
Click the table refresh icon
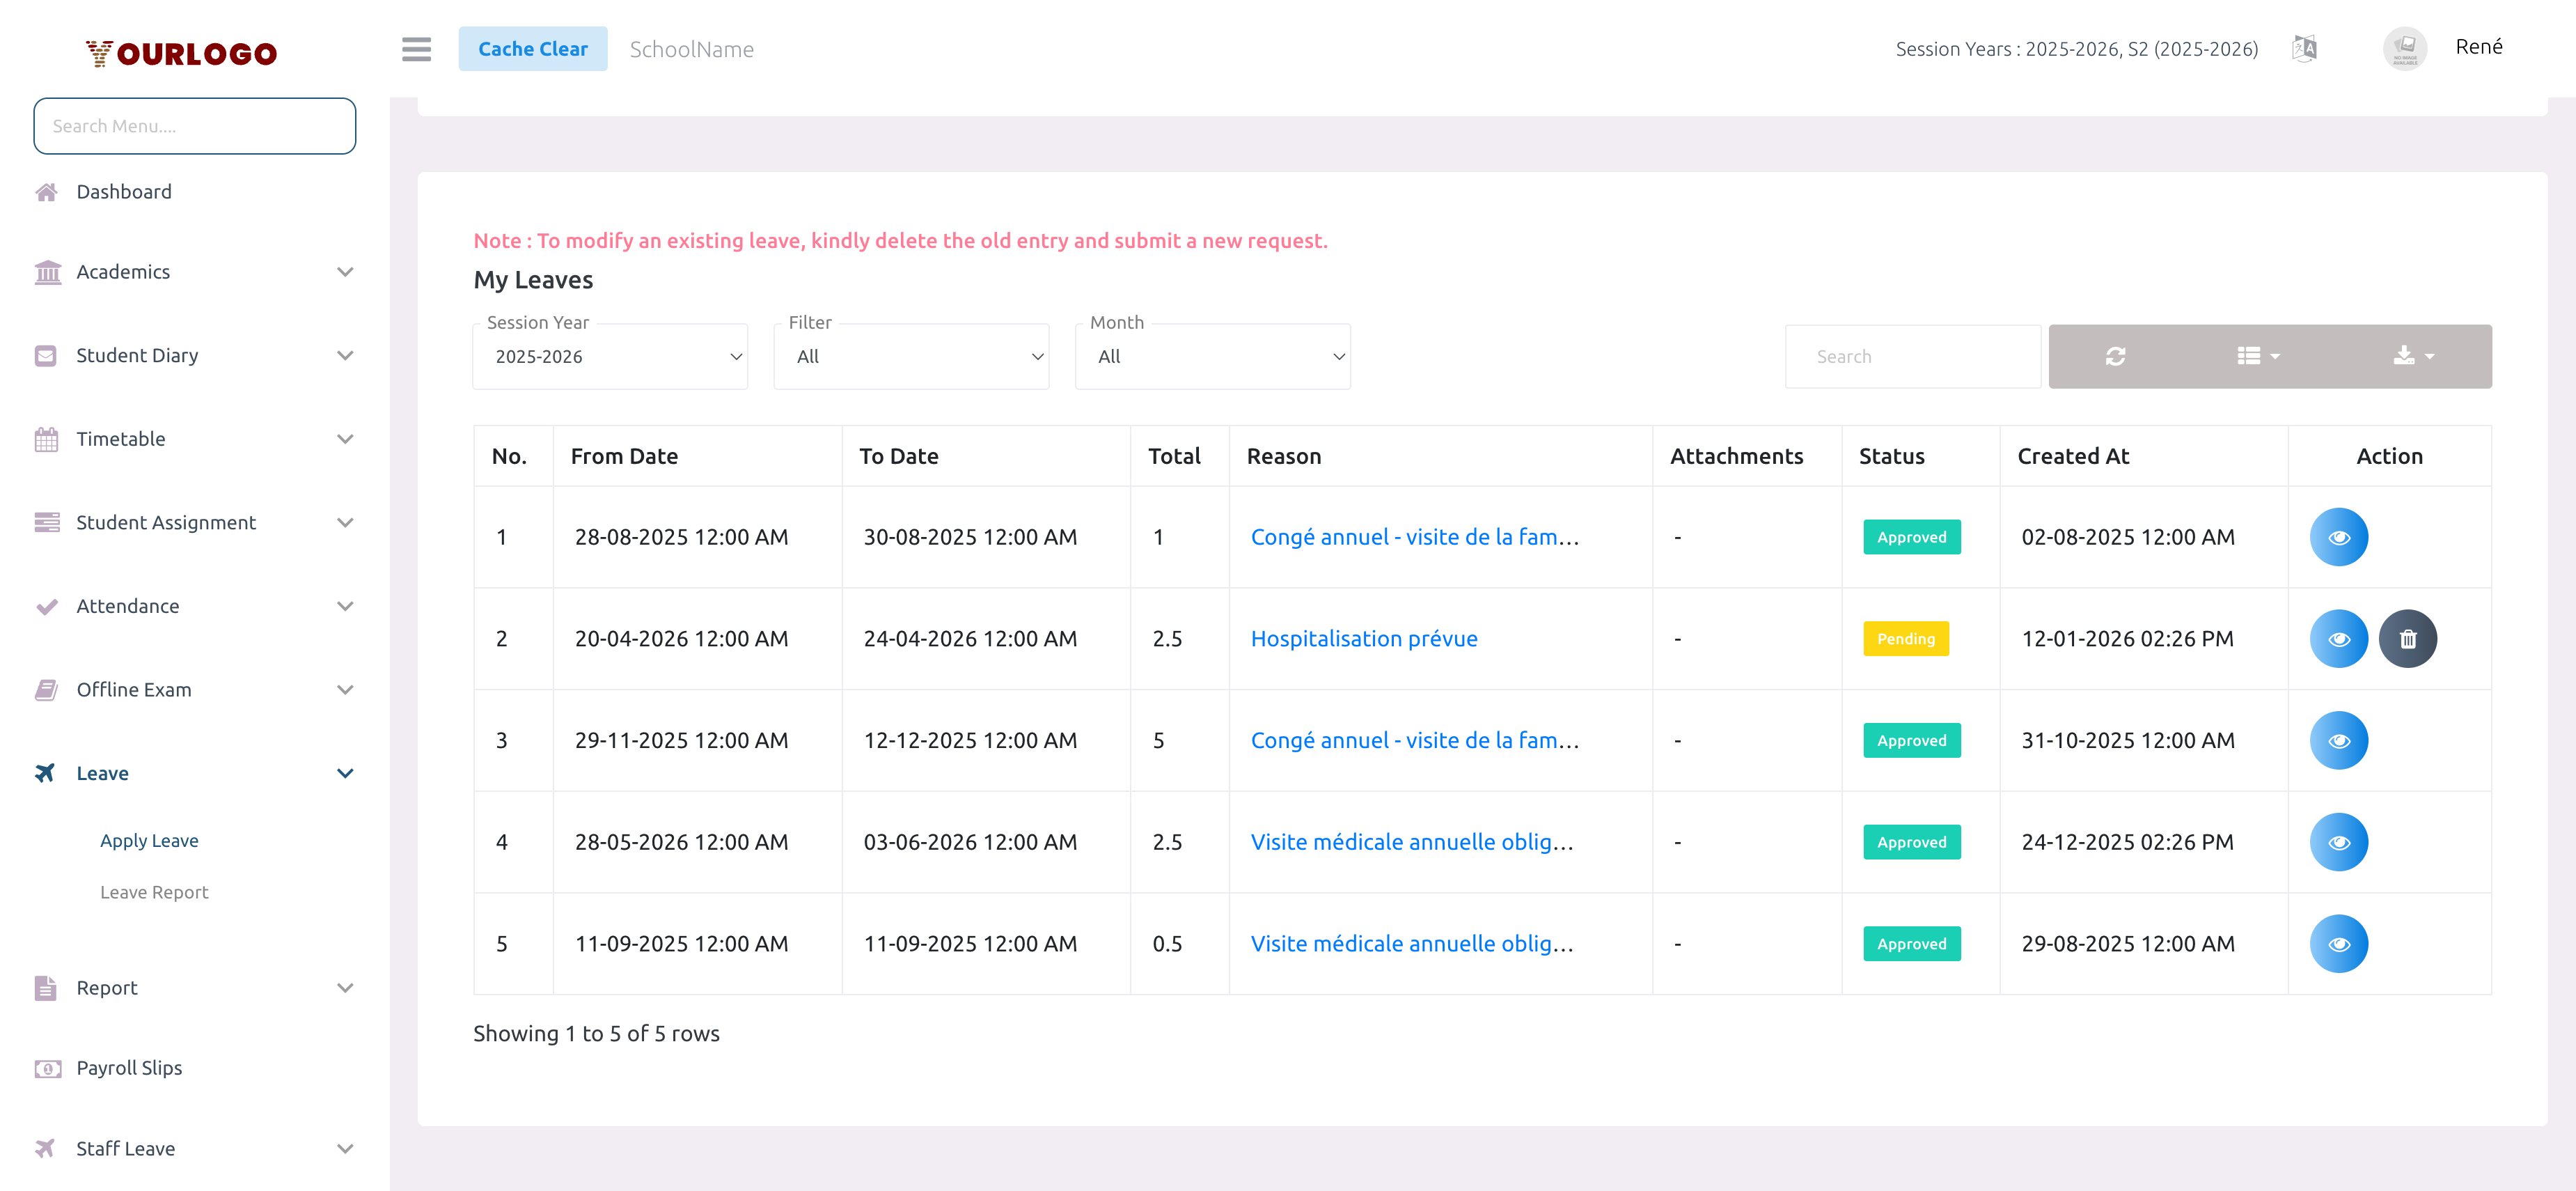pos(2115,356)
